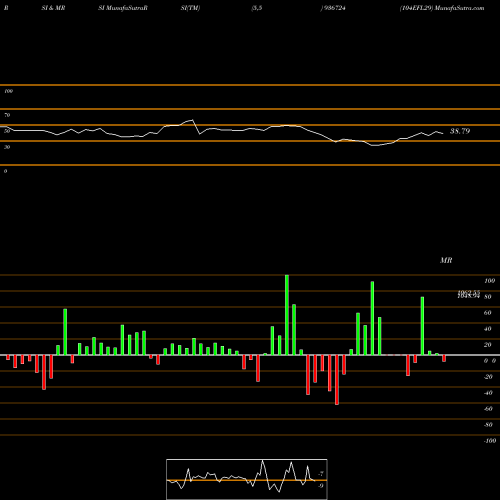Click the 936724 code in the header
500x500 pixels.
pyautogui.click(x=334, y=8)
